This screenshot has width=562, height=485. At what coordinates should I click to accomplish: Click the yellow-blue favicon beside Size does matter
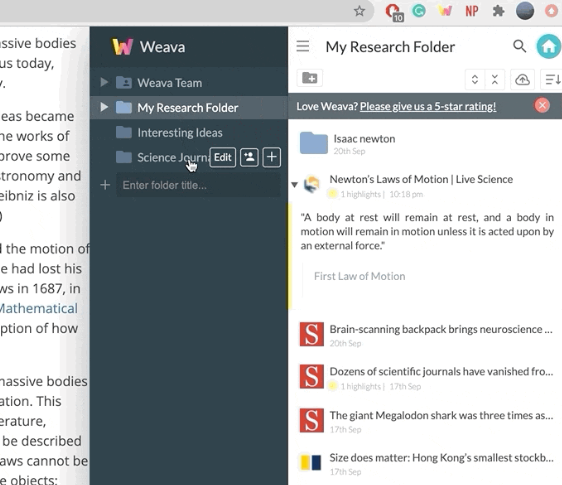pyautogui.click(x=311, y=462)
